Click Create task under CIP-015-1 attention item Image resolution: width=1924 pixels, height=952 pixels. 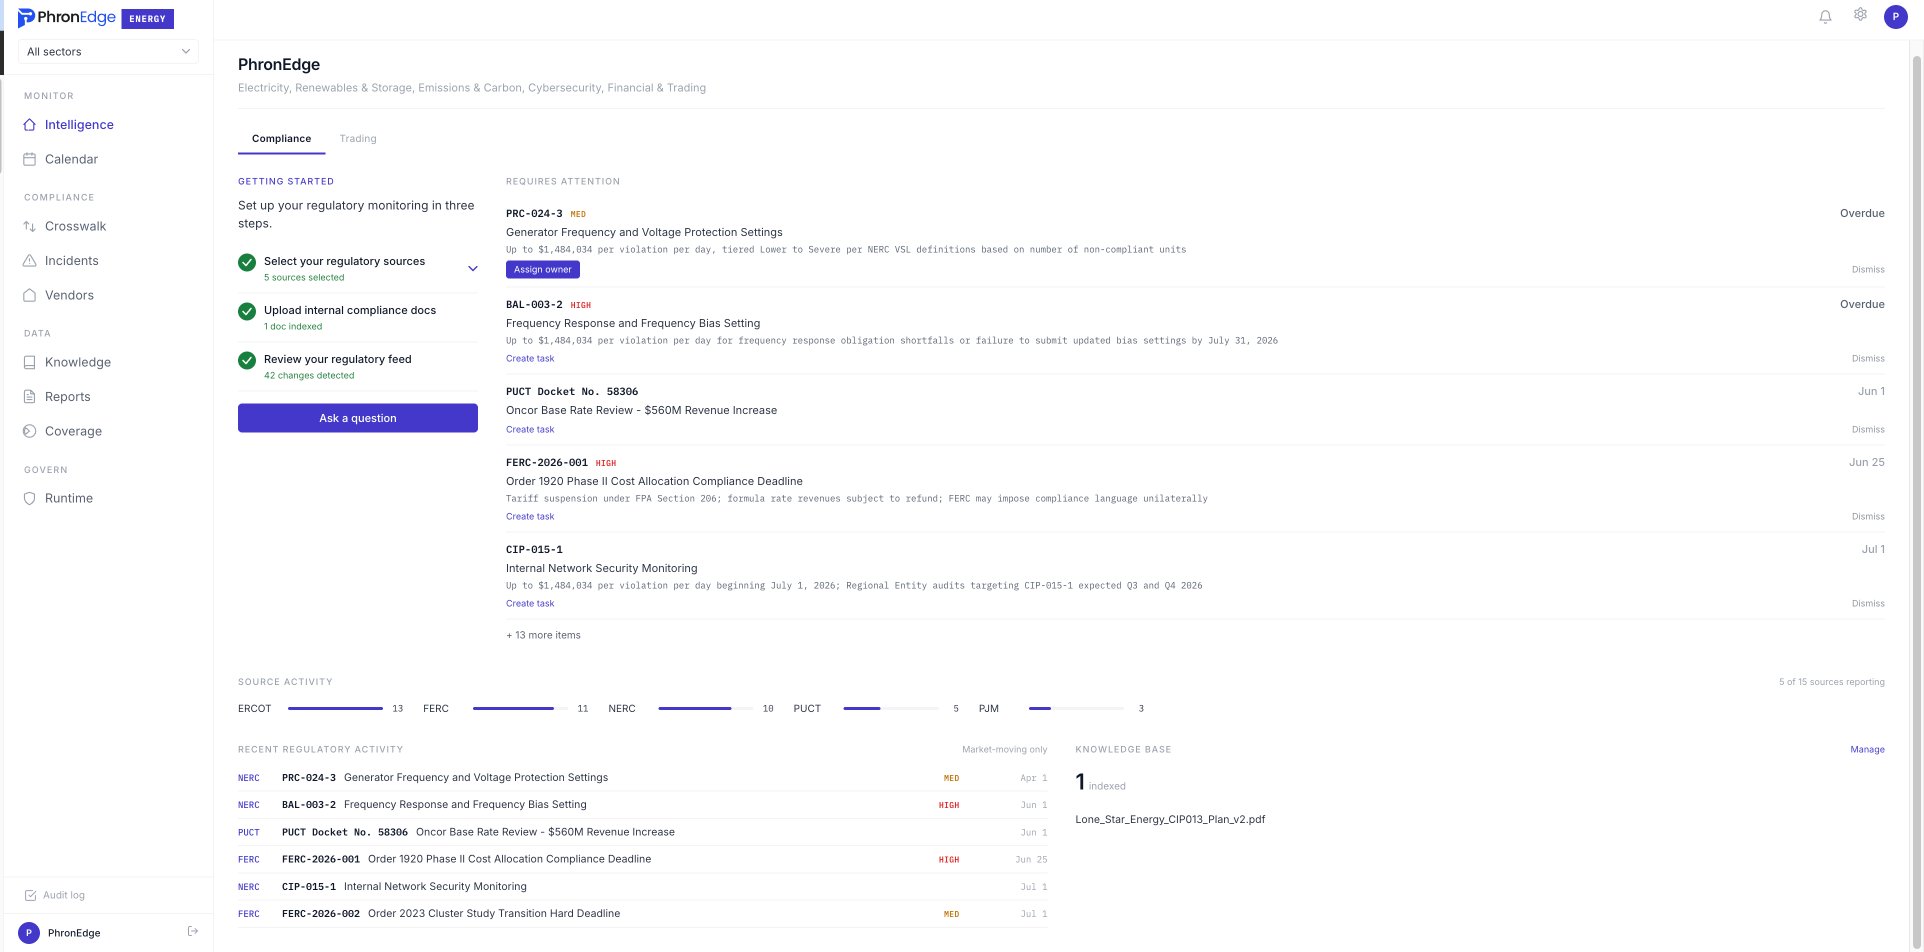530,603
